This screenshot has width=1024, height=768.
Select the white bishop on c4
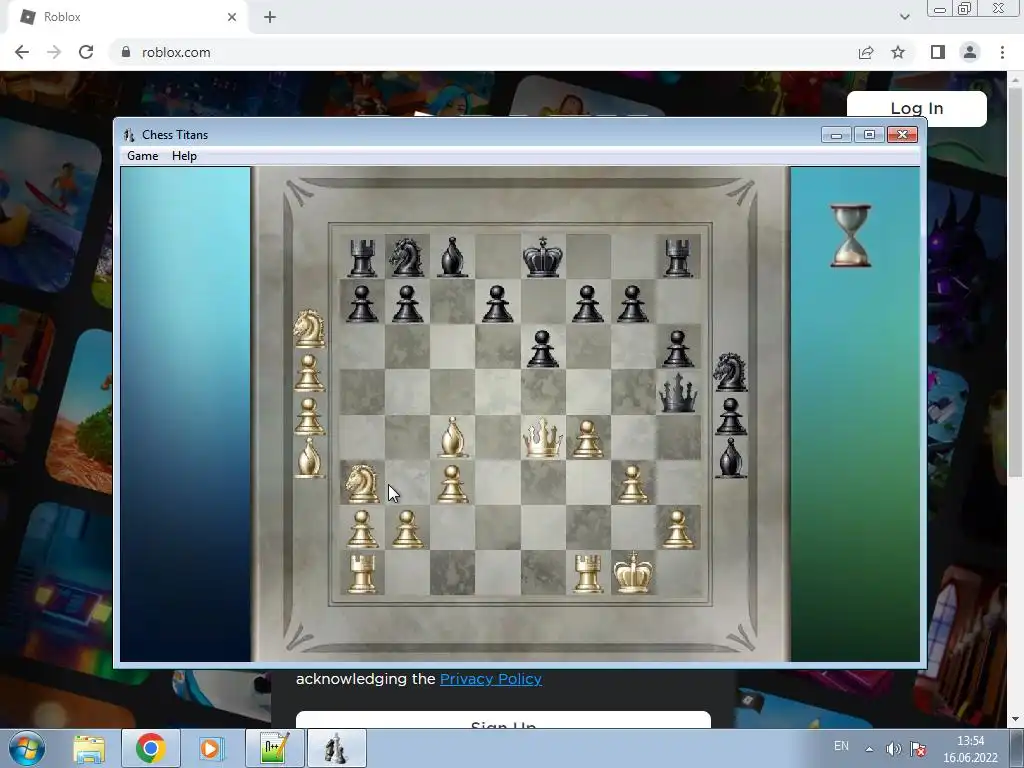point(453,436)
